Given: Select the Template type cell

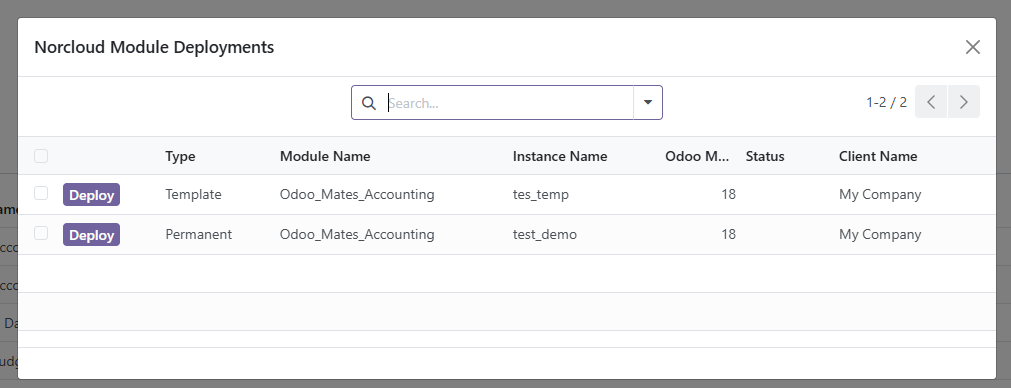Looking at the screenshot, I should tap(193, 194).
